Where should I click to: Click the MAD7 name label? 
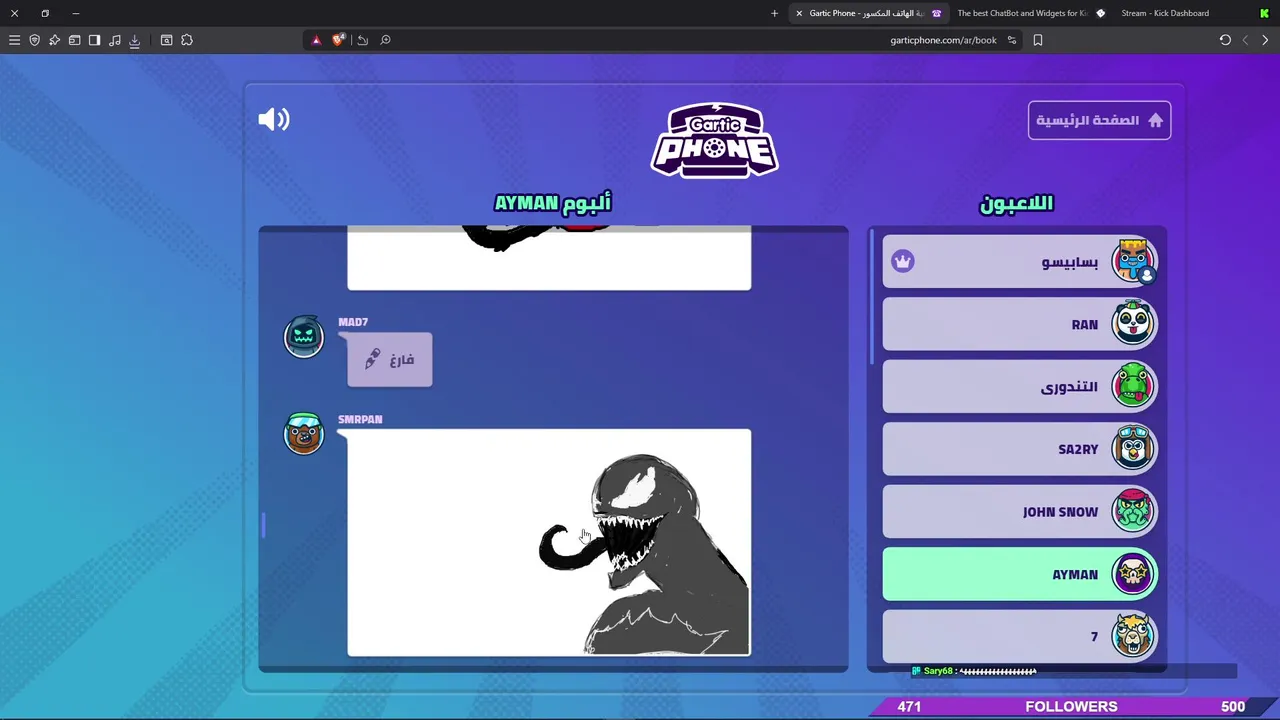tap(353, 322)
